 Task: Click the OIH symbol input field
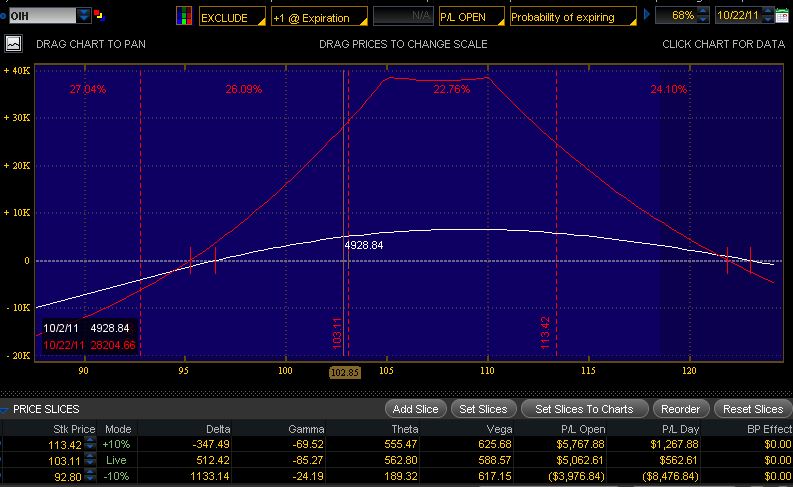click(42, 16)
